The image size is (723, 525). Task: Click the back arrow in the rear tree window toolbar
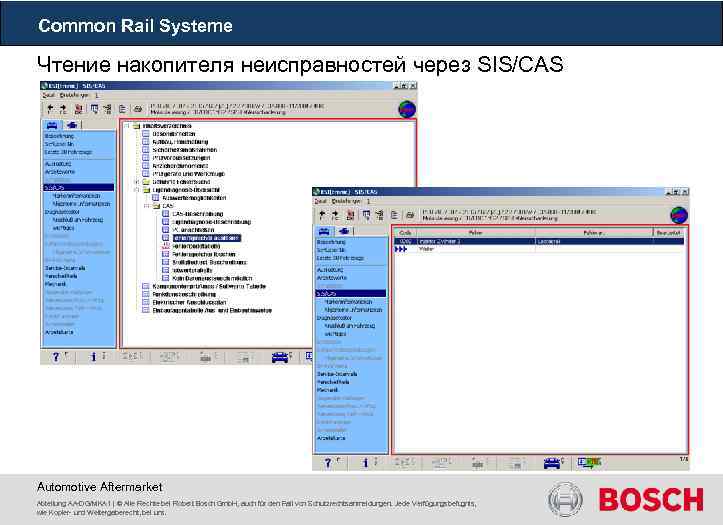pyautogui.click(x=50, y=108)
